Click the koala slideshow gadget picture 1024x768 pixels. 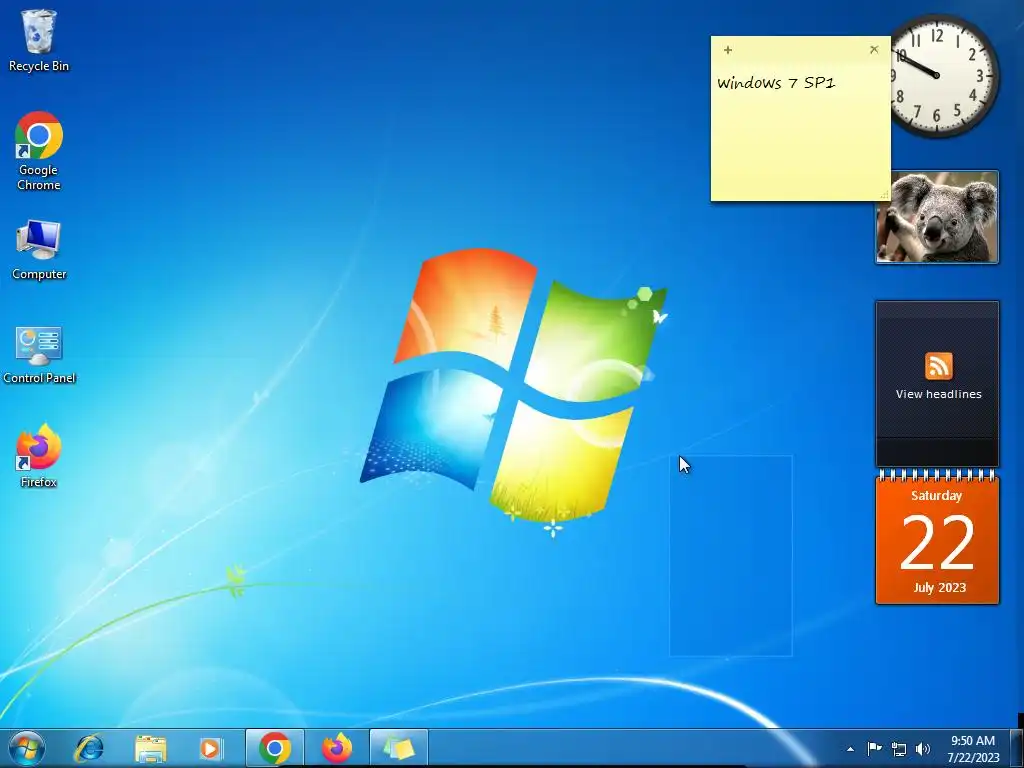[937, 217]
